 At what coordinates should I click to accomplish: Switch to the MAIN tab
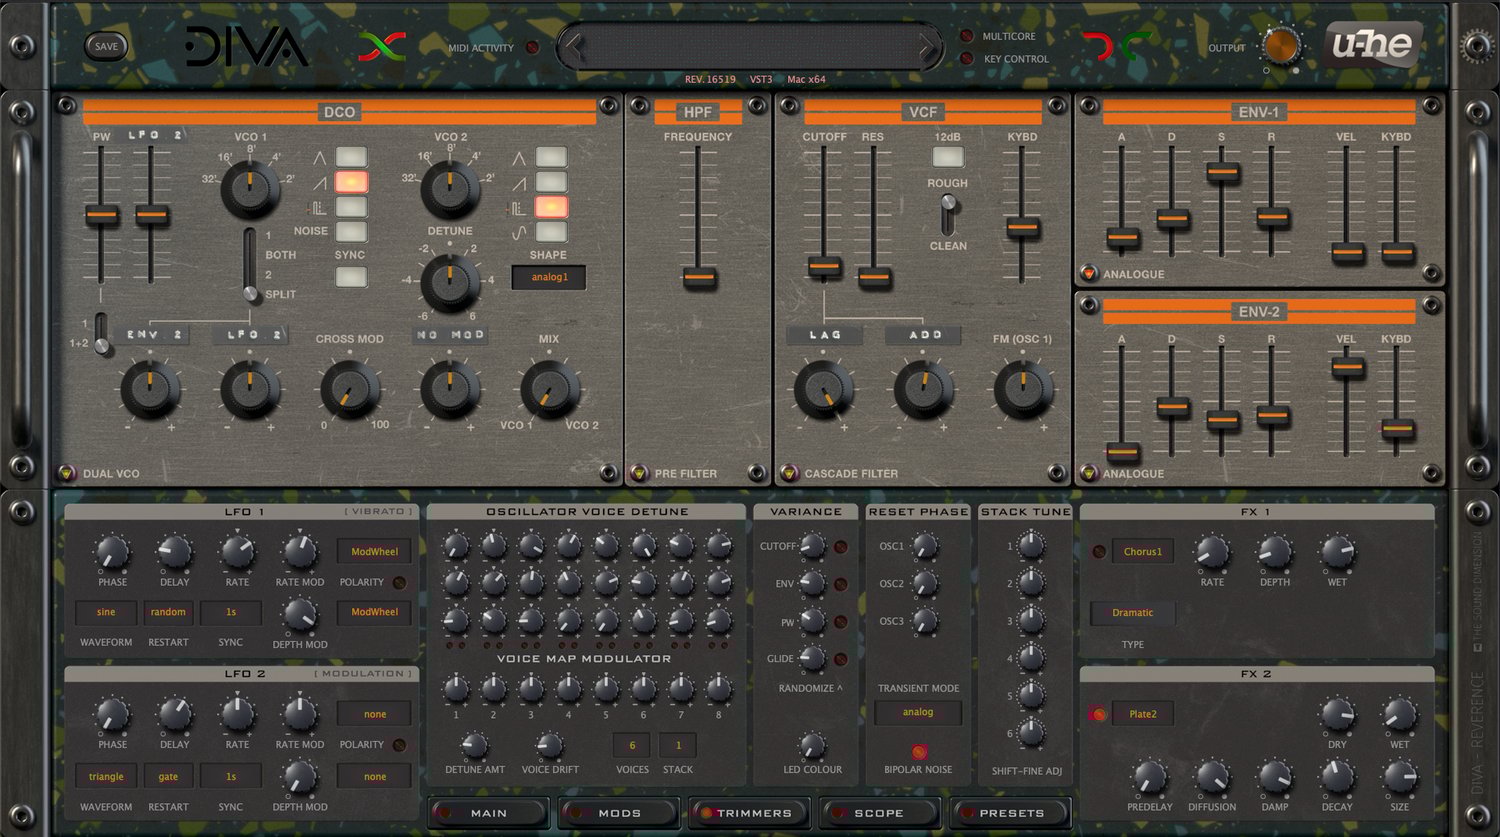click(488, 813)
